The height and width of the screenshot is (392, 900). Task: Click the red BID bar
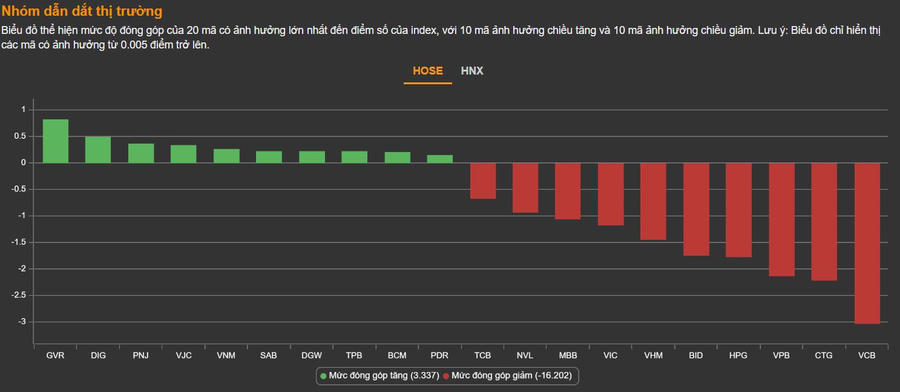[x=696, y=209]
